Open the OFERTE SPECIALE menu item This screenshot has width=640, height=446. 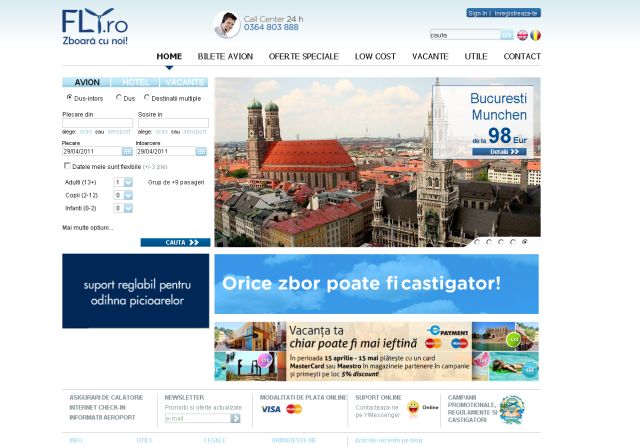pos(304,57)
